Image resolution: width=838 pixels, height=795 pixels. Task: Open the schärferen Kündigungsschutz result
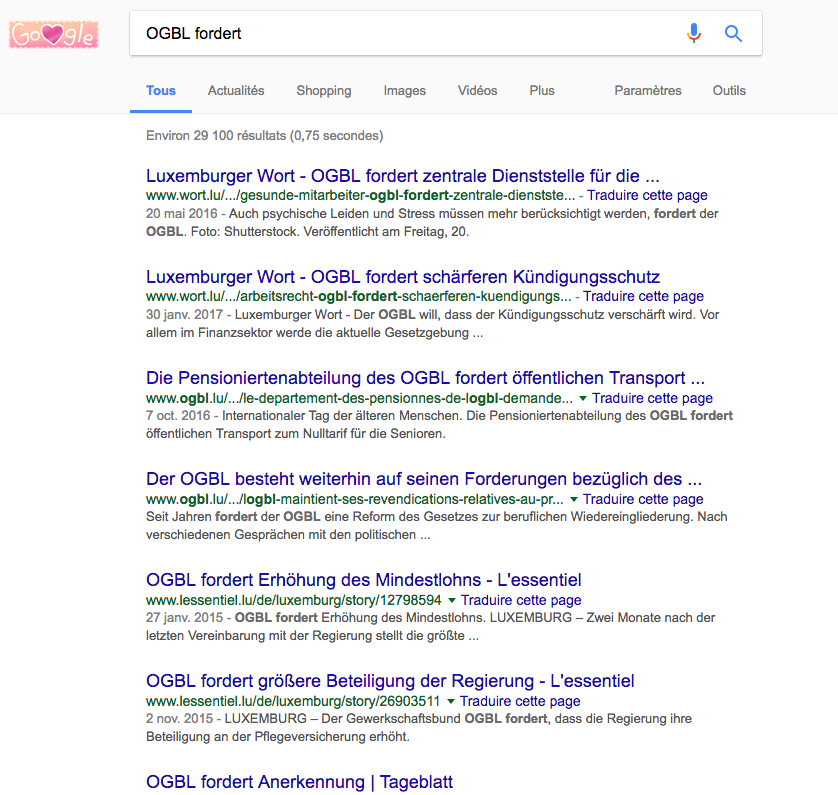click(x=402, y=277)
